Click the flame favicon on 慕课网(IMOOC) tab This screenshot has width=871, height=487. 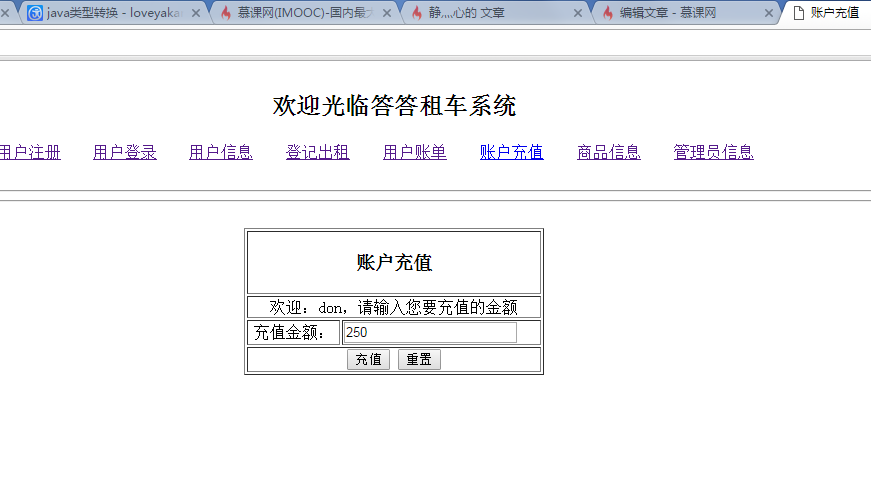click(226, 13)
